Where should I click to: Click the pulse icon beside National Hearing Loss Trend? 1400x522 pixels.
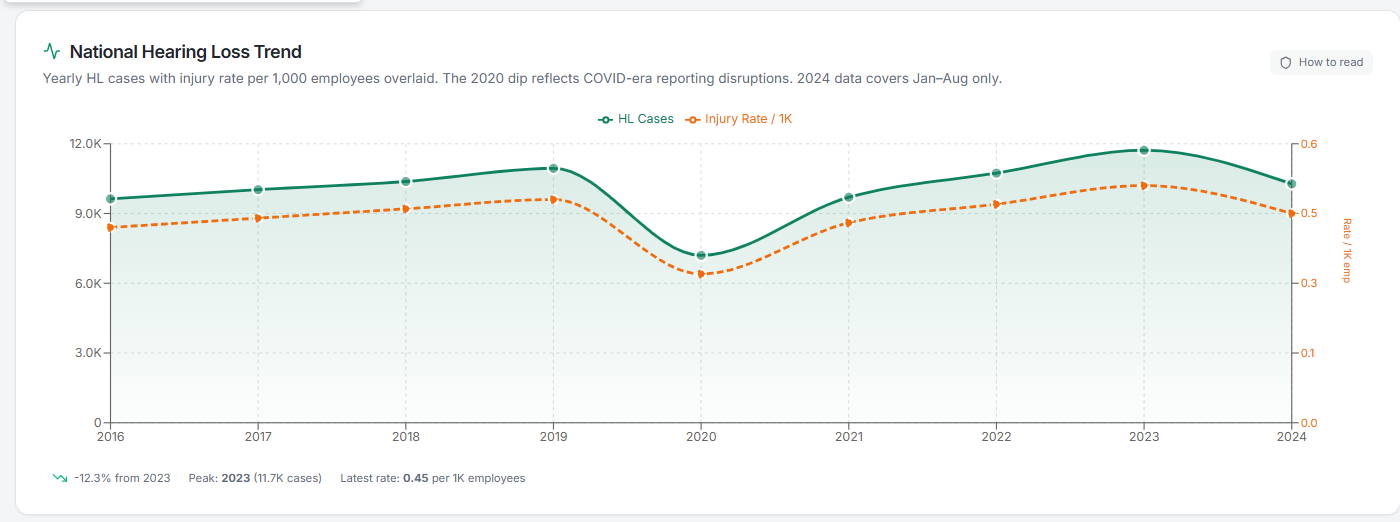[x=52, y=51]
